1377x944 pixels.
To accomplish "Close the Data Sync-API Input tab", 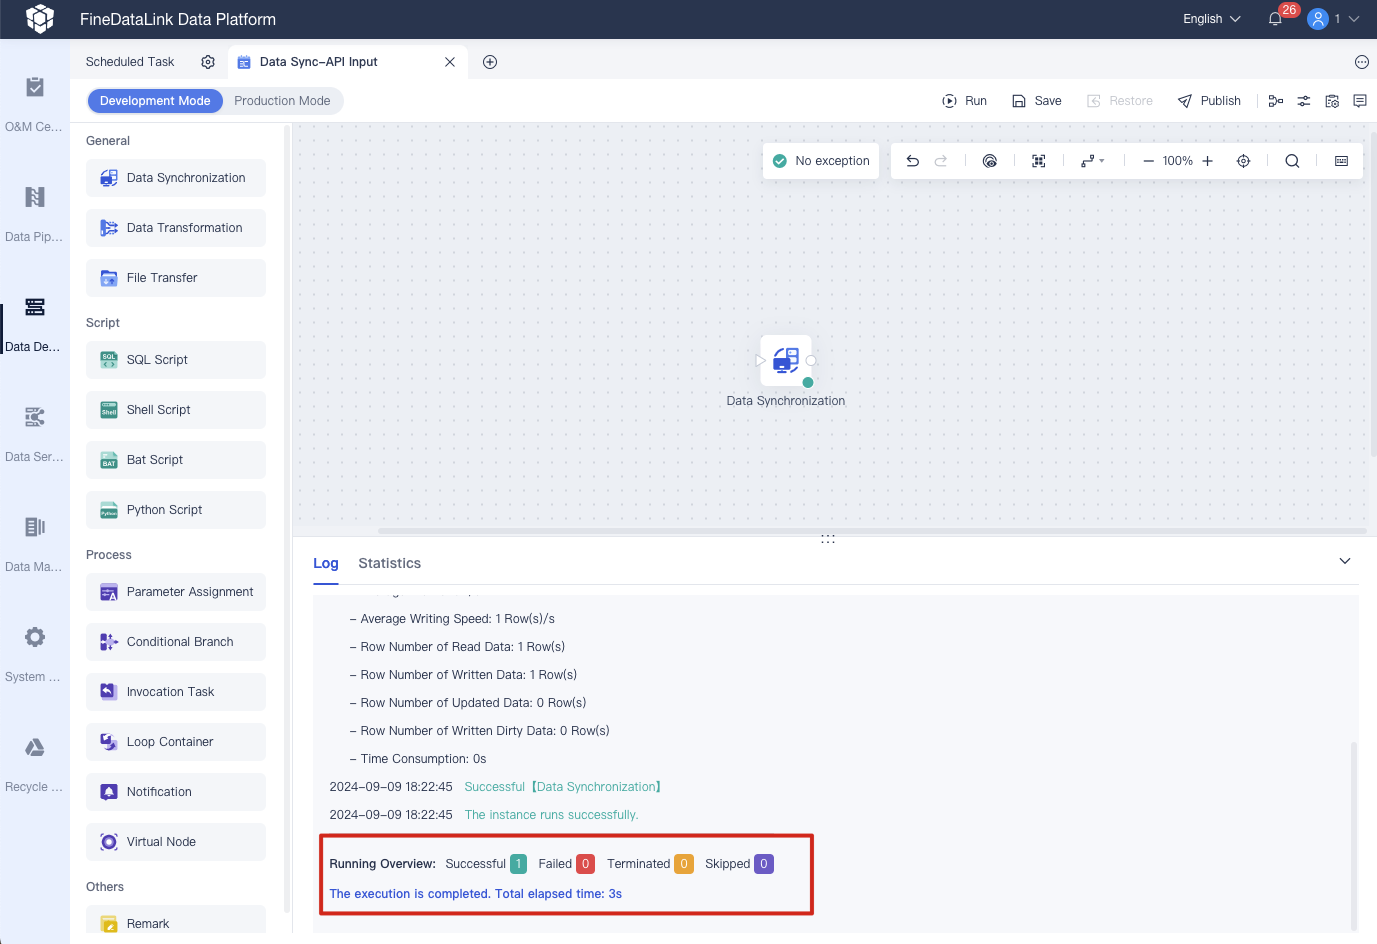I will pyautogui.click(x=450, y=62).
